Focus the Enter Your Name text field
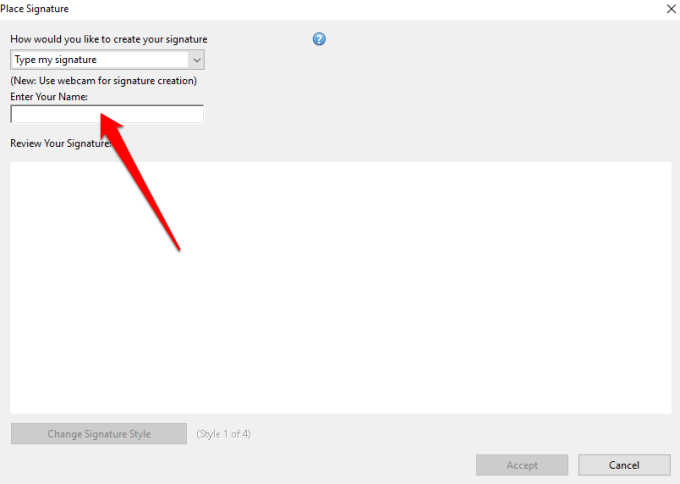This screenshot has height=484, width=680. click(x=107, y=114)
